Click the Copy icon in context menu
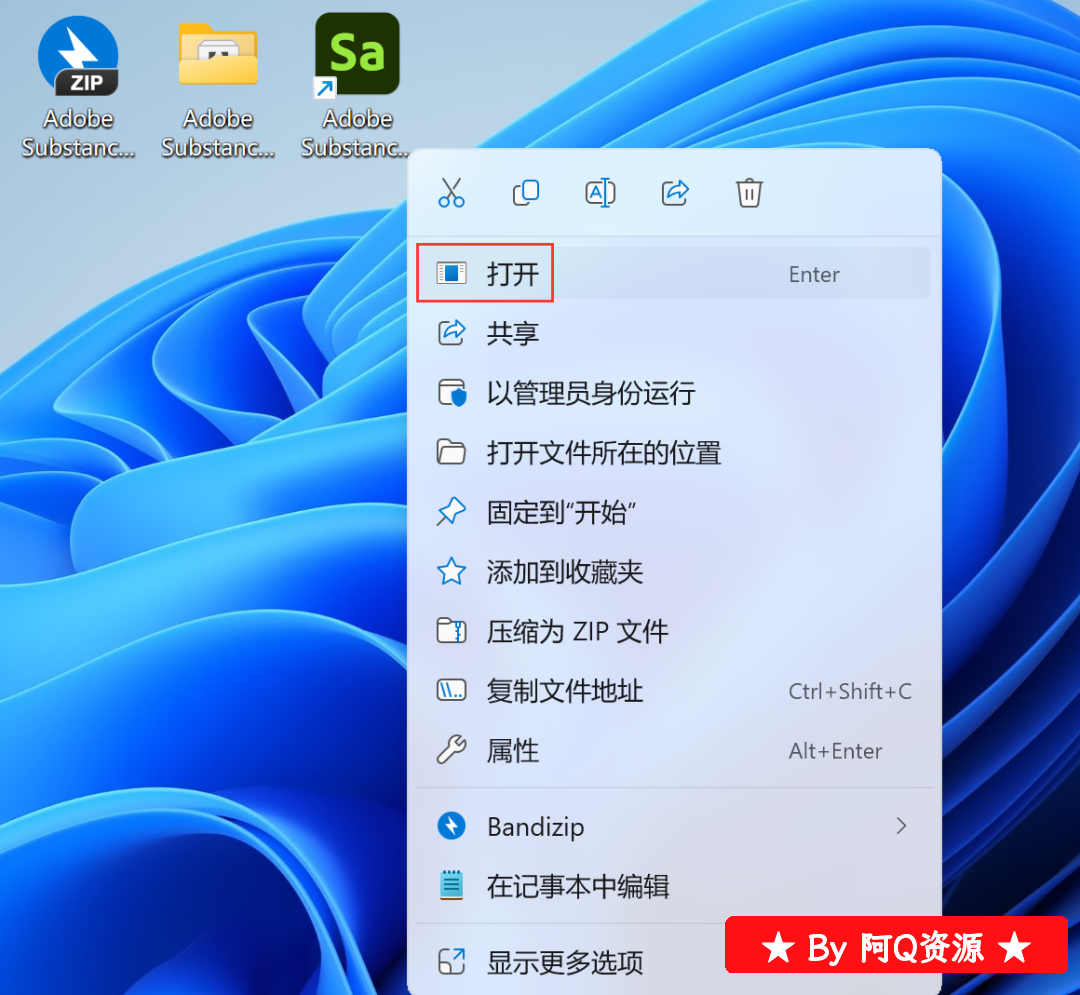 [x=526, y=192]
